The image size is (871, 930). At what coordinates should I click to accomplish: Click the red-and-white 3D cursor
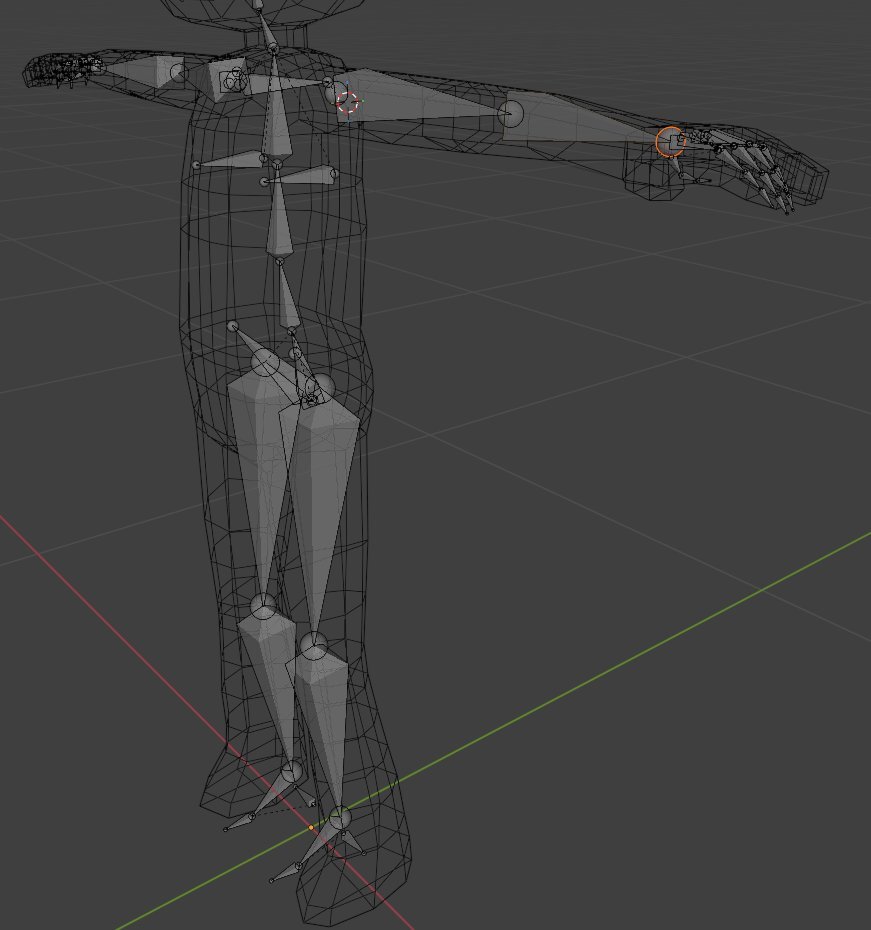(x=347, y=102)
